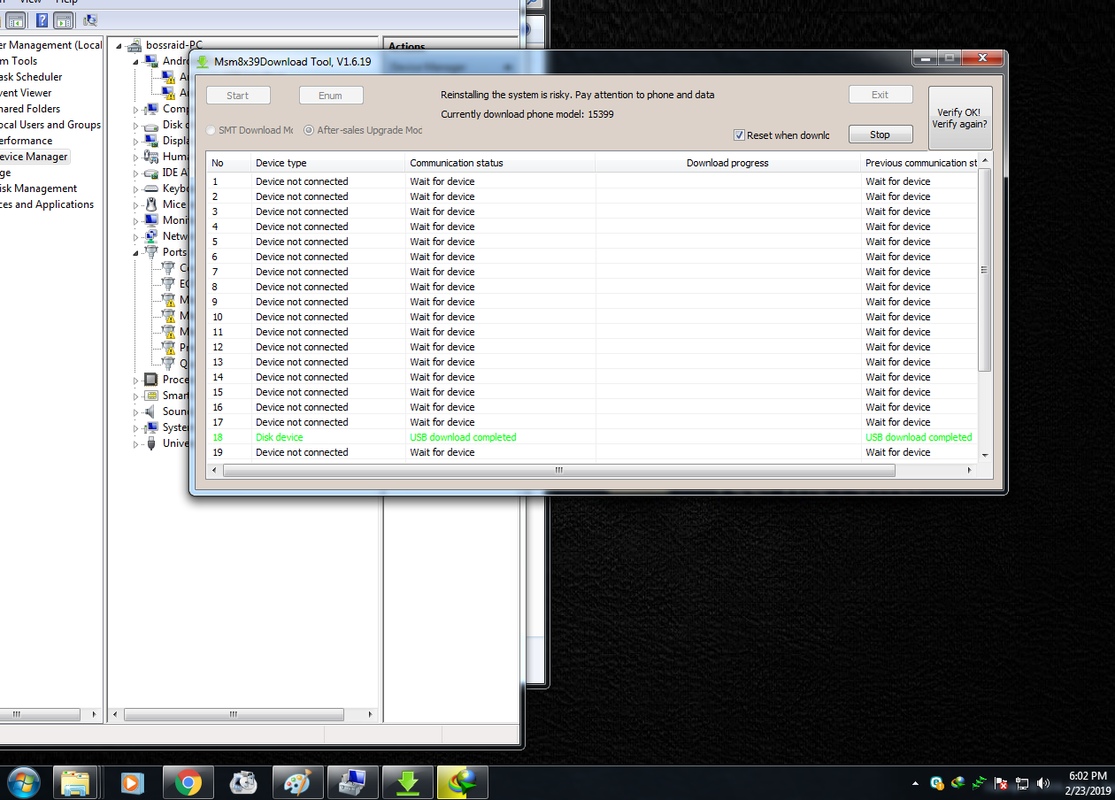
Task: Select Shared Folders in Computer Management tree
Action: [31, 109]
